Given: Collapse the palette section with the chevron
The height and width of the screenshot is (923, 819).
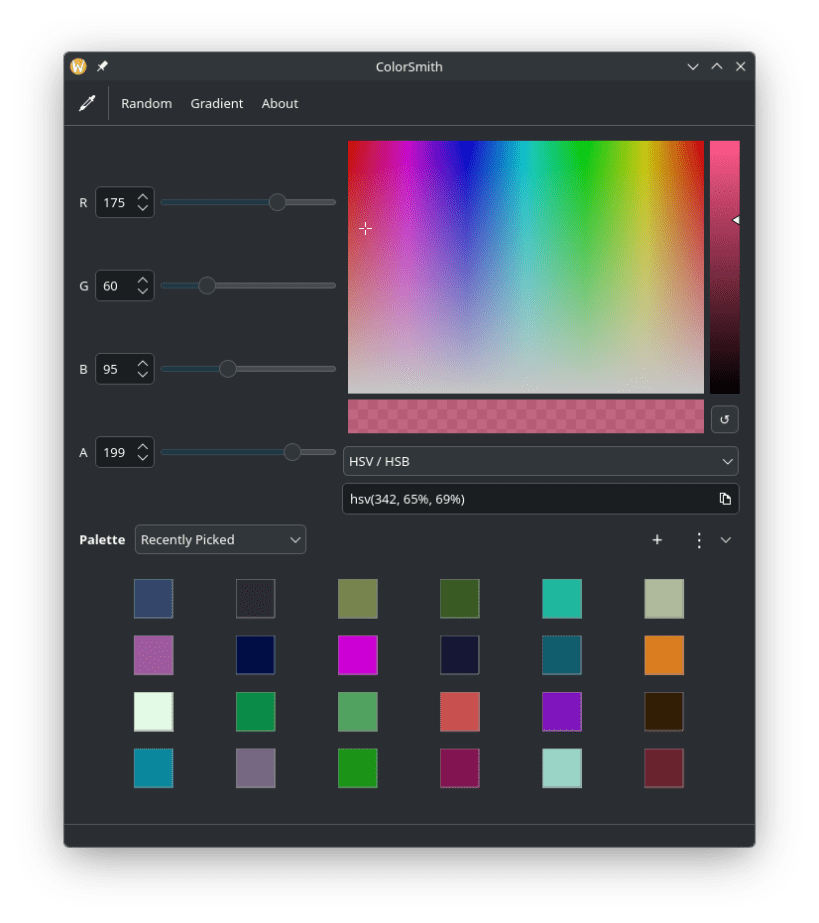Looking at the screenshot, I should click(x=726, y=539).
